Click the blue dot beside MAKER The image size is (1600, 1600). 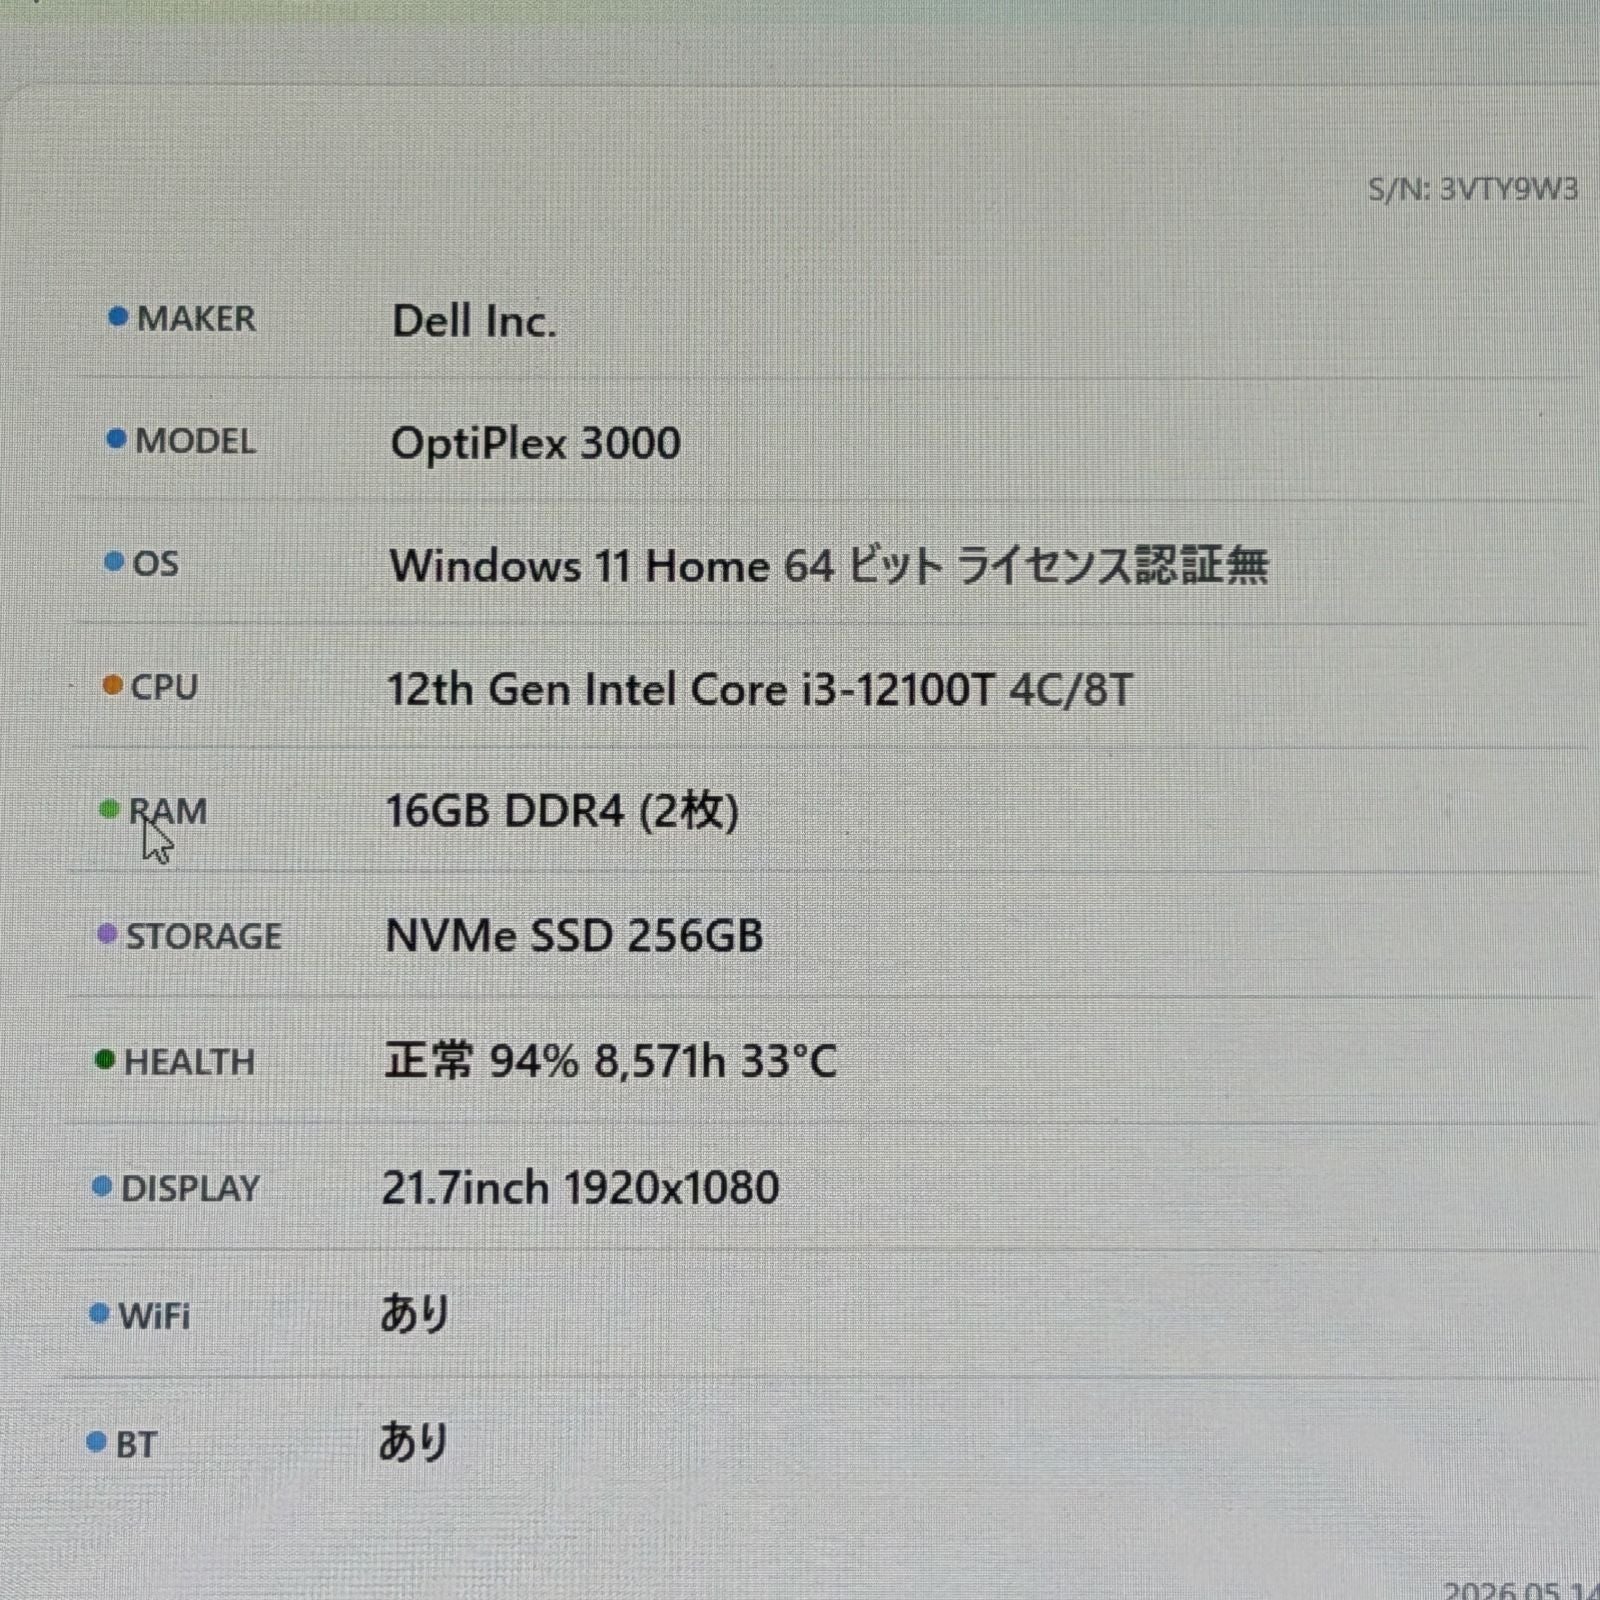click(x=118, y=317)
